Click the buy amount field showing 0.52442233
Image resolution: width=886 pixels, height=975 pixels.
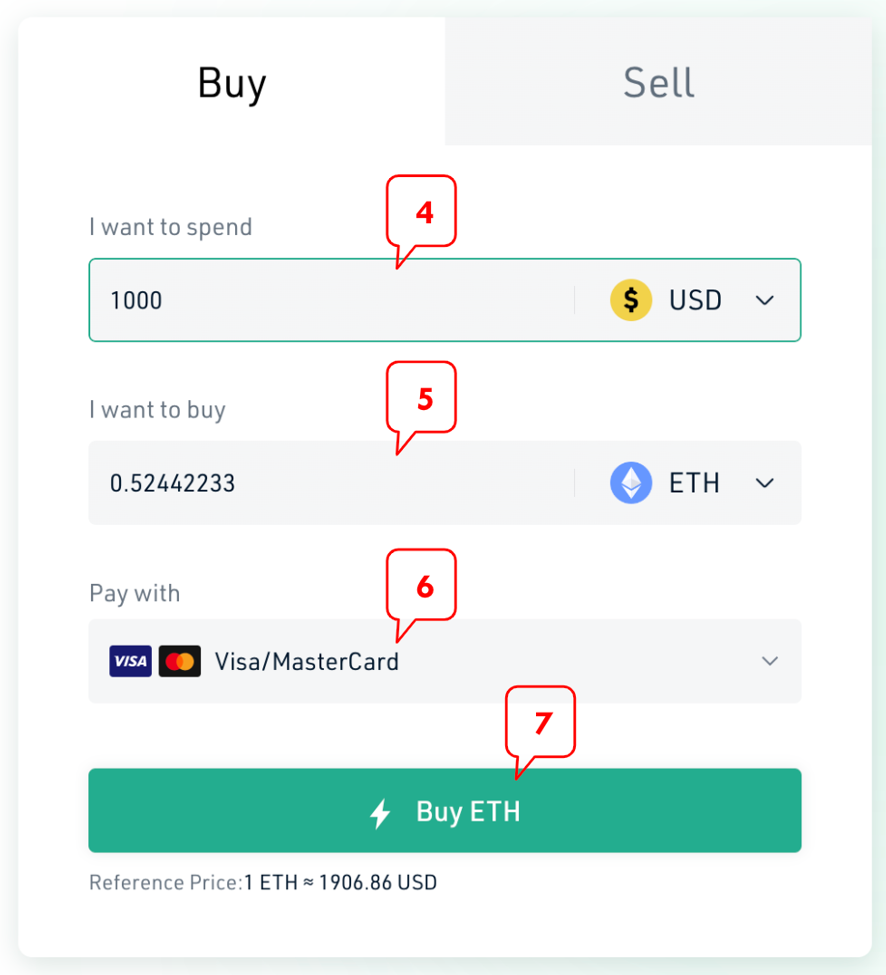332,483
